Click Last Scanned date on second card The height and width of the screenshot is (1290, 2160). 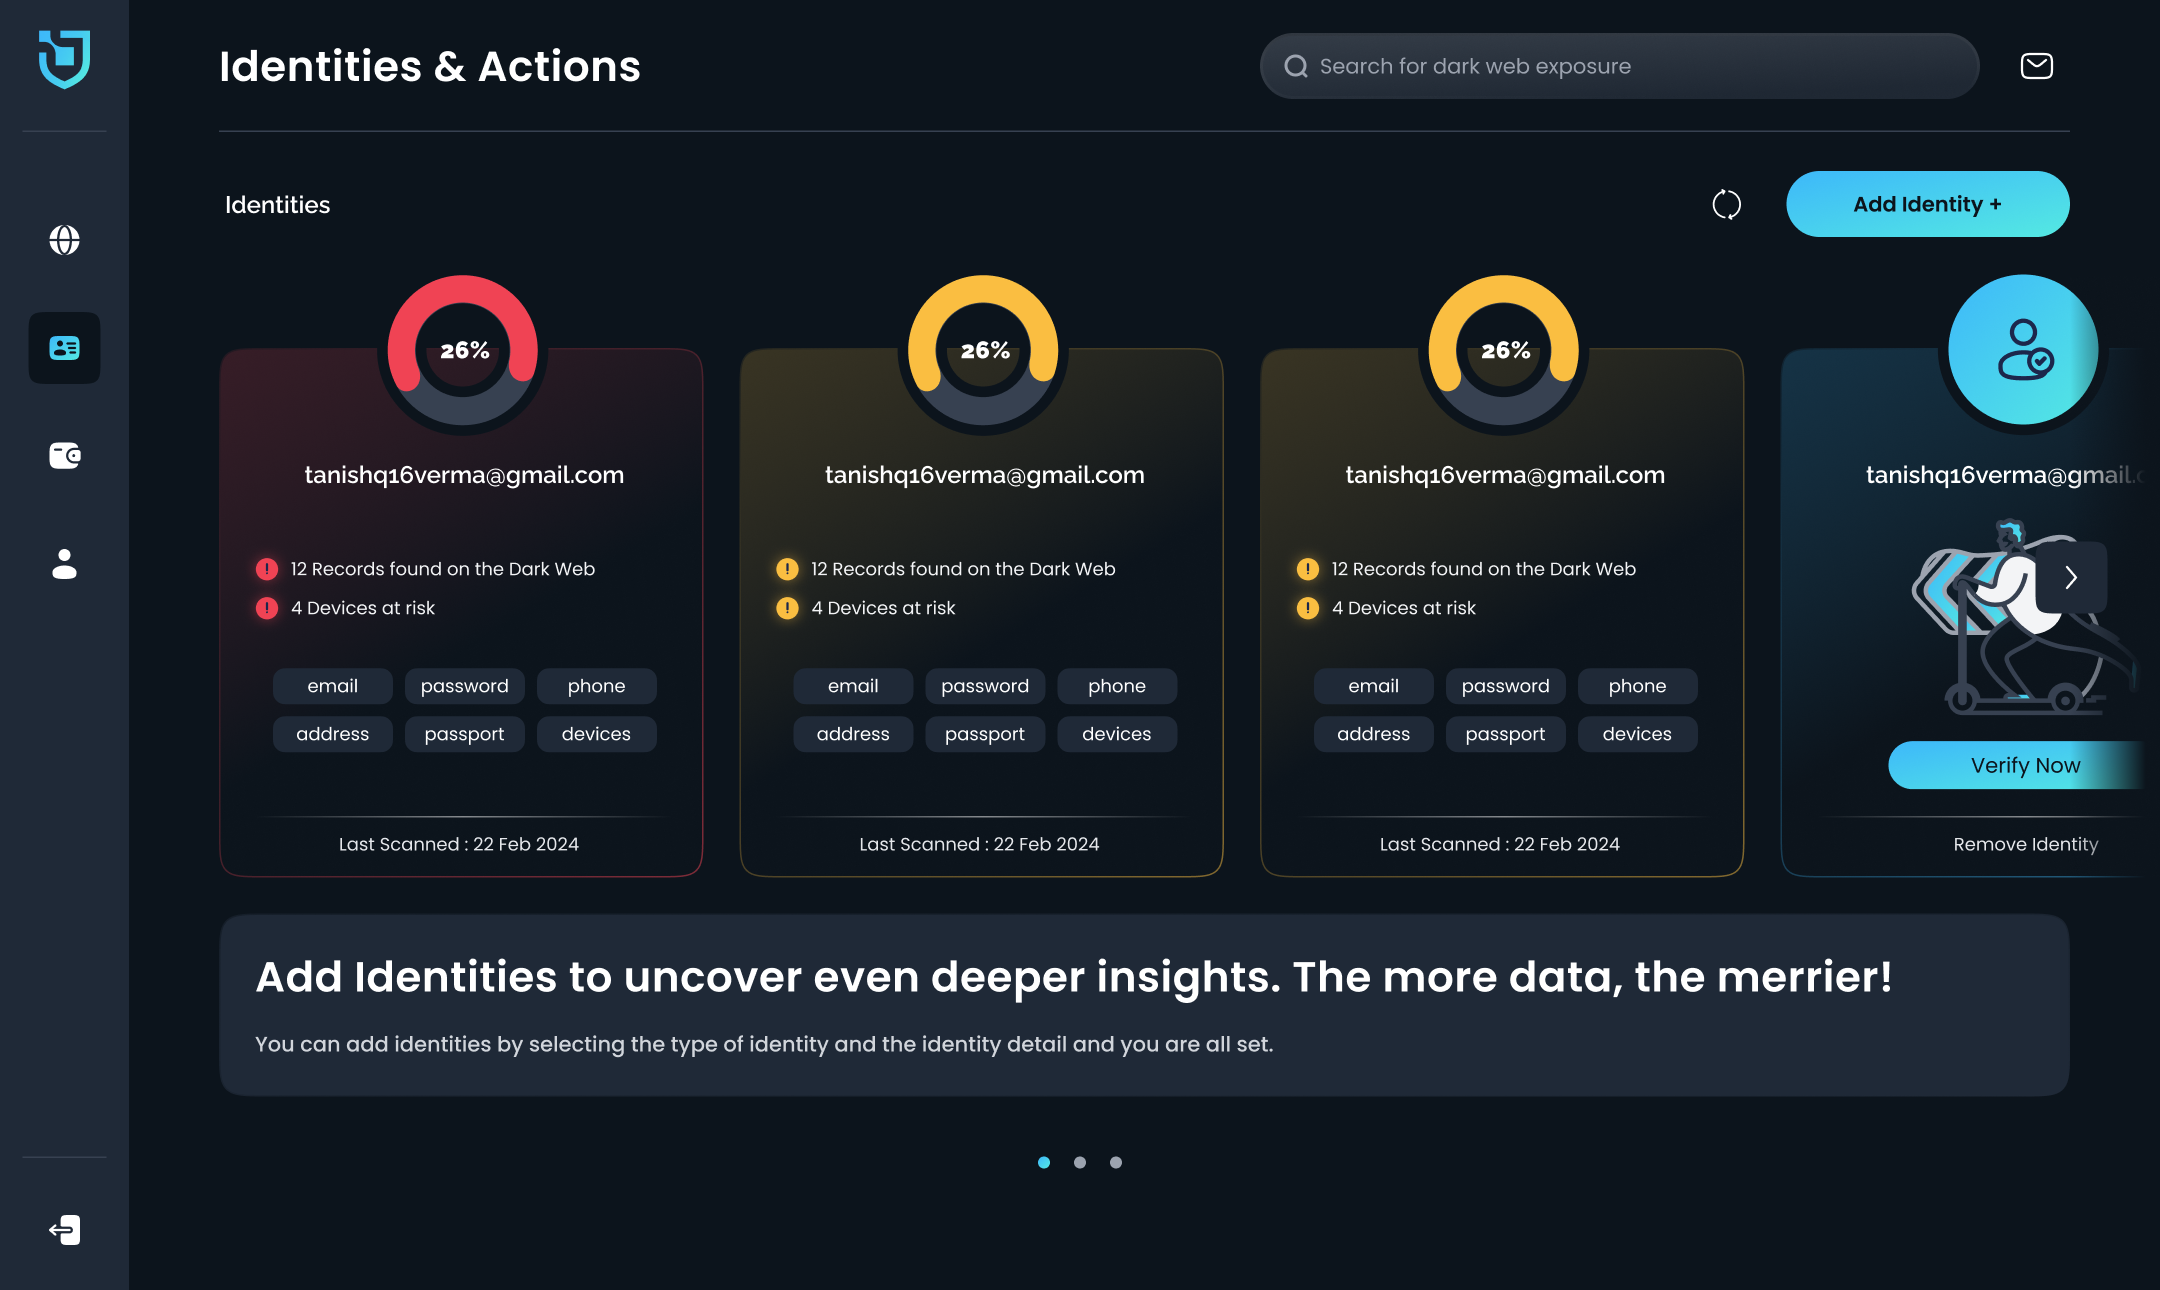979,844
